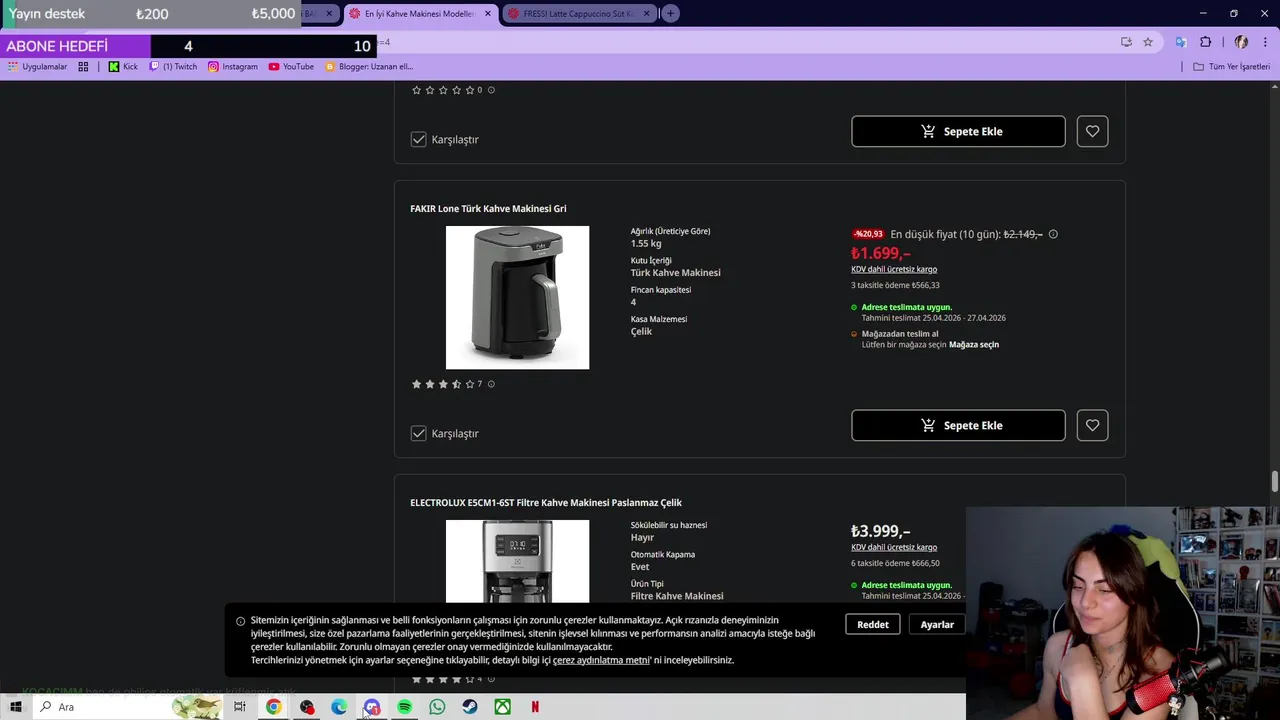This screenshot has height=720, width=1280.
Task: Click cookie banner info icon
Action: coord(240,621)
